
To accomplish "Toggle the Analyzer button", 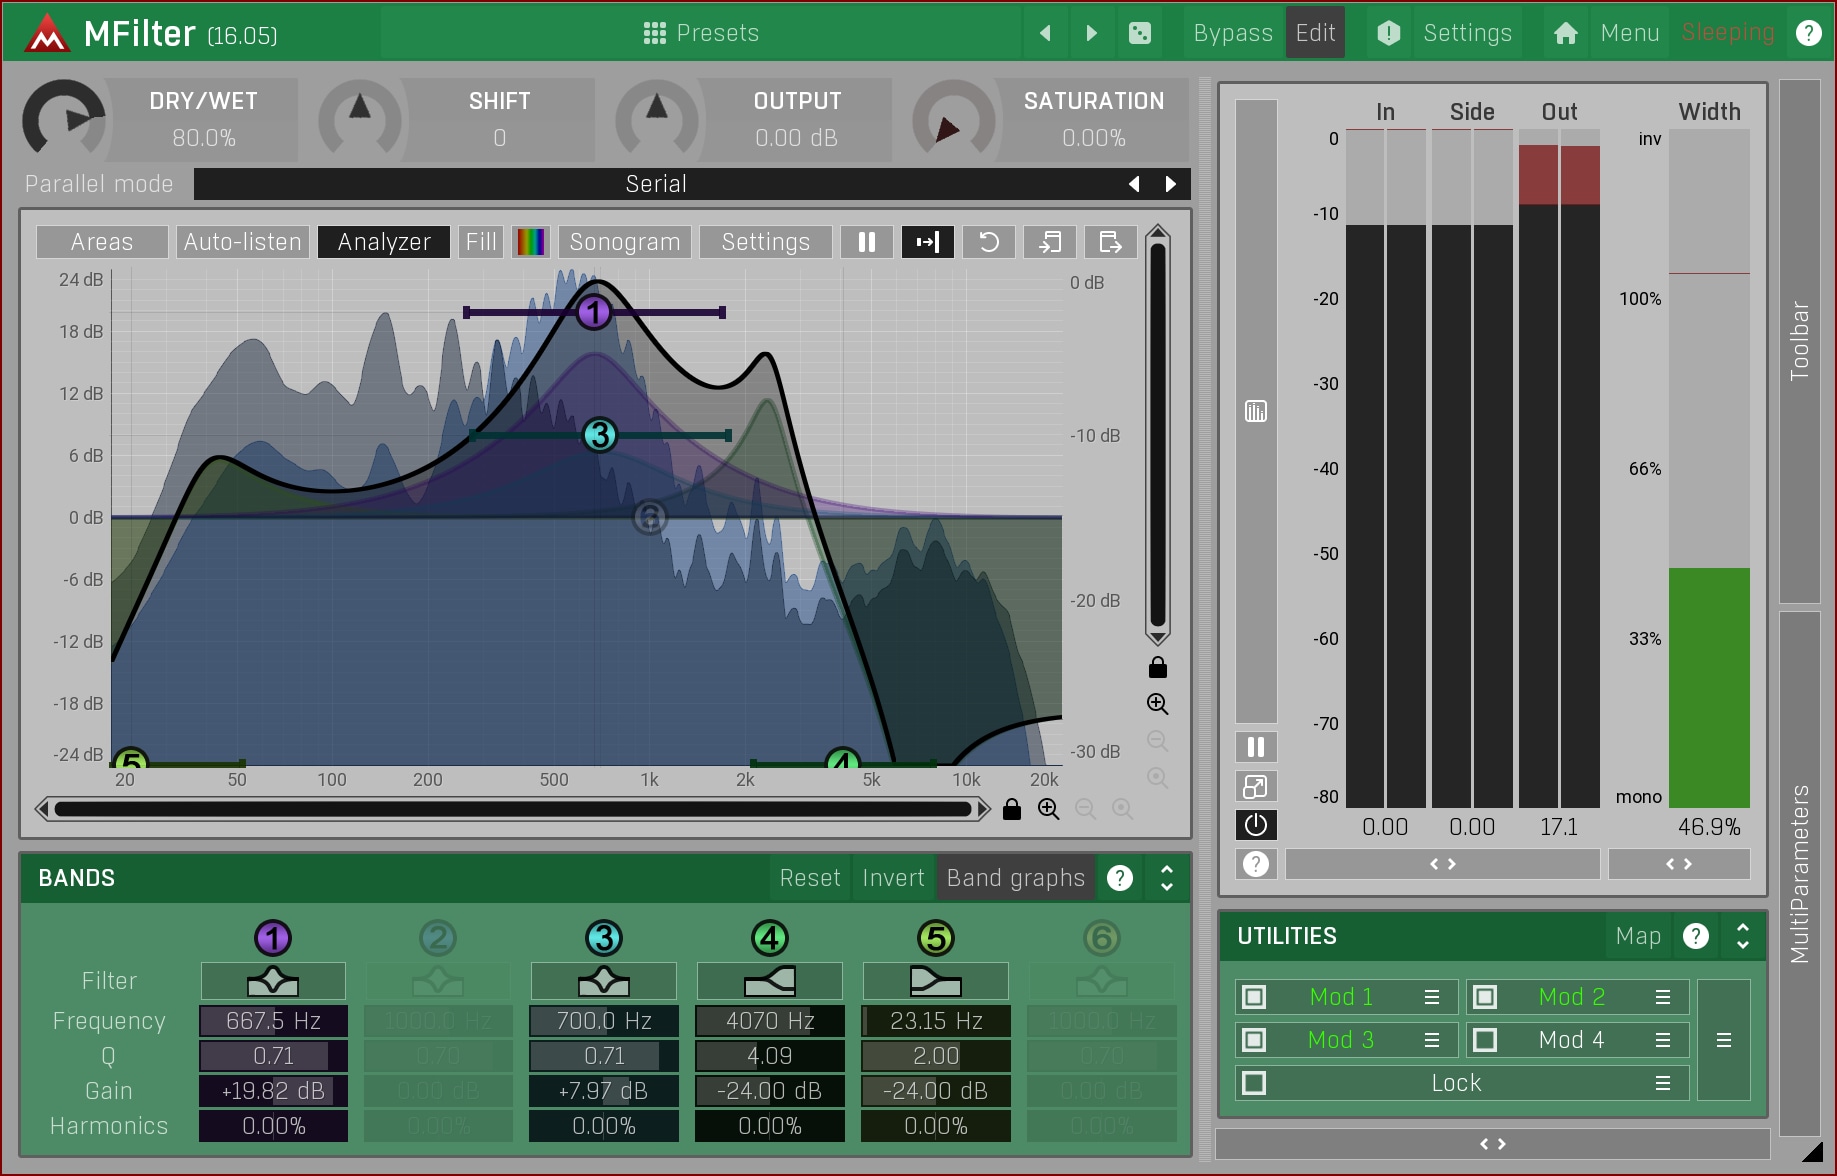I will 384,242.
